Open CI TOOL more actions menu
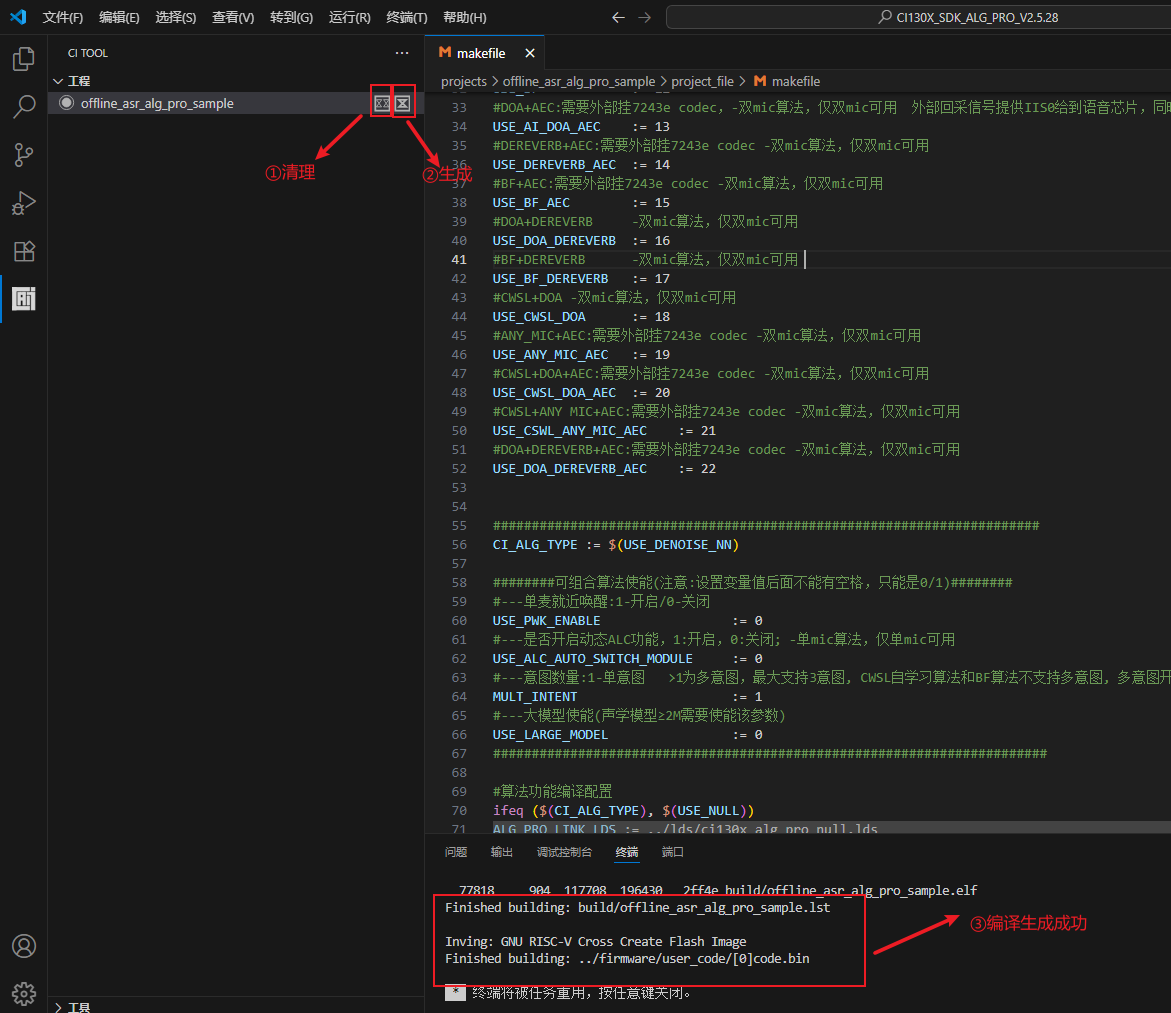 pyautogui.click(x=402, y=53)
